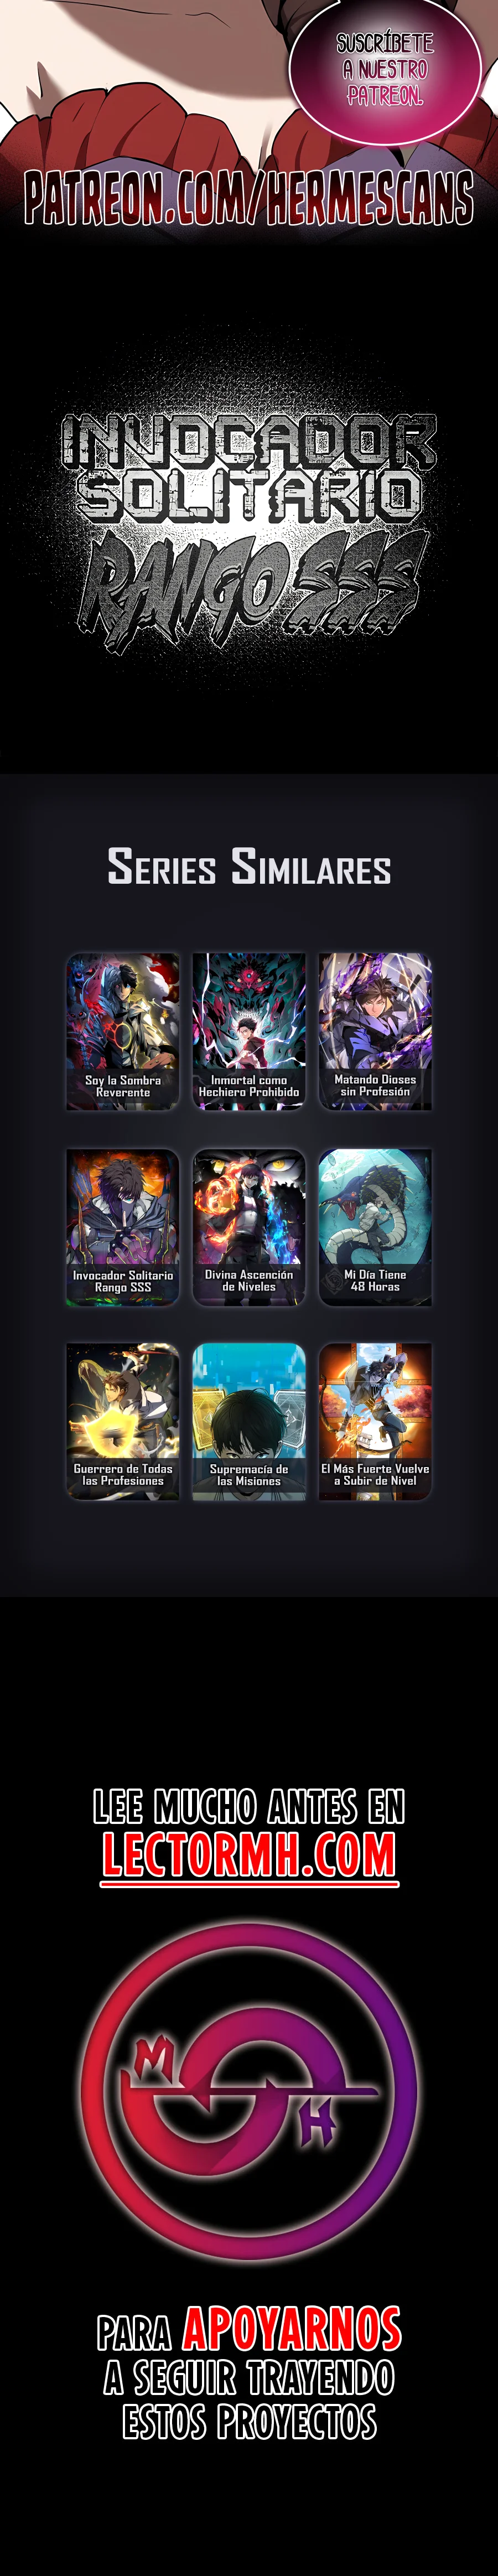Open Supremacía de las Misiones card
Screen dimensions: 498x2576
(x=249, y=1421)
